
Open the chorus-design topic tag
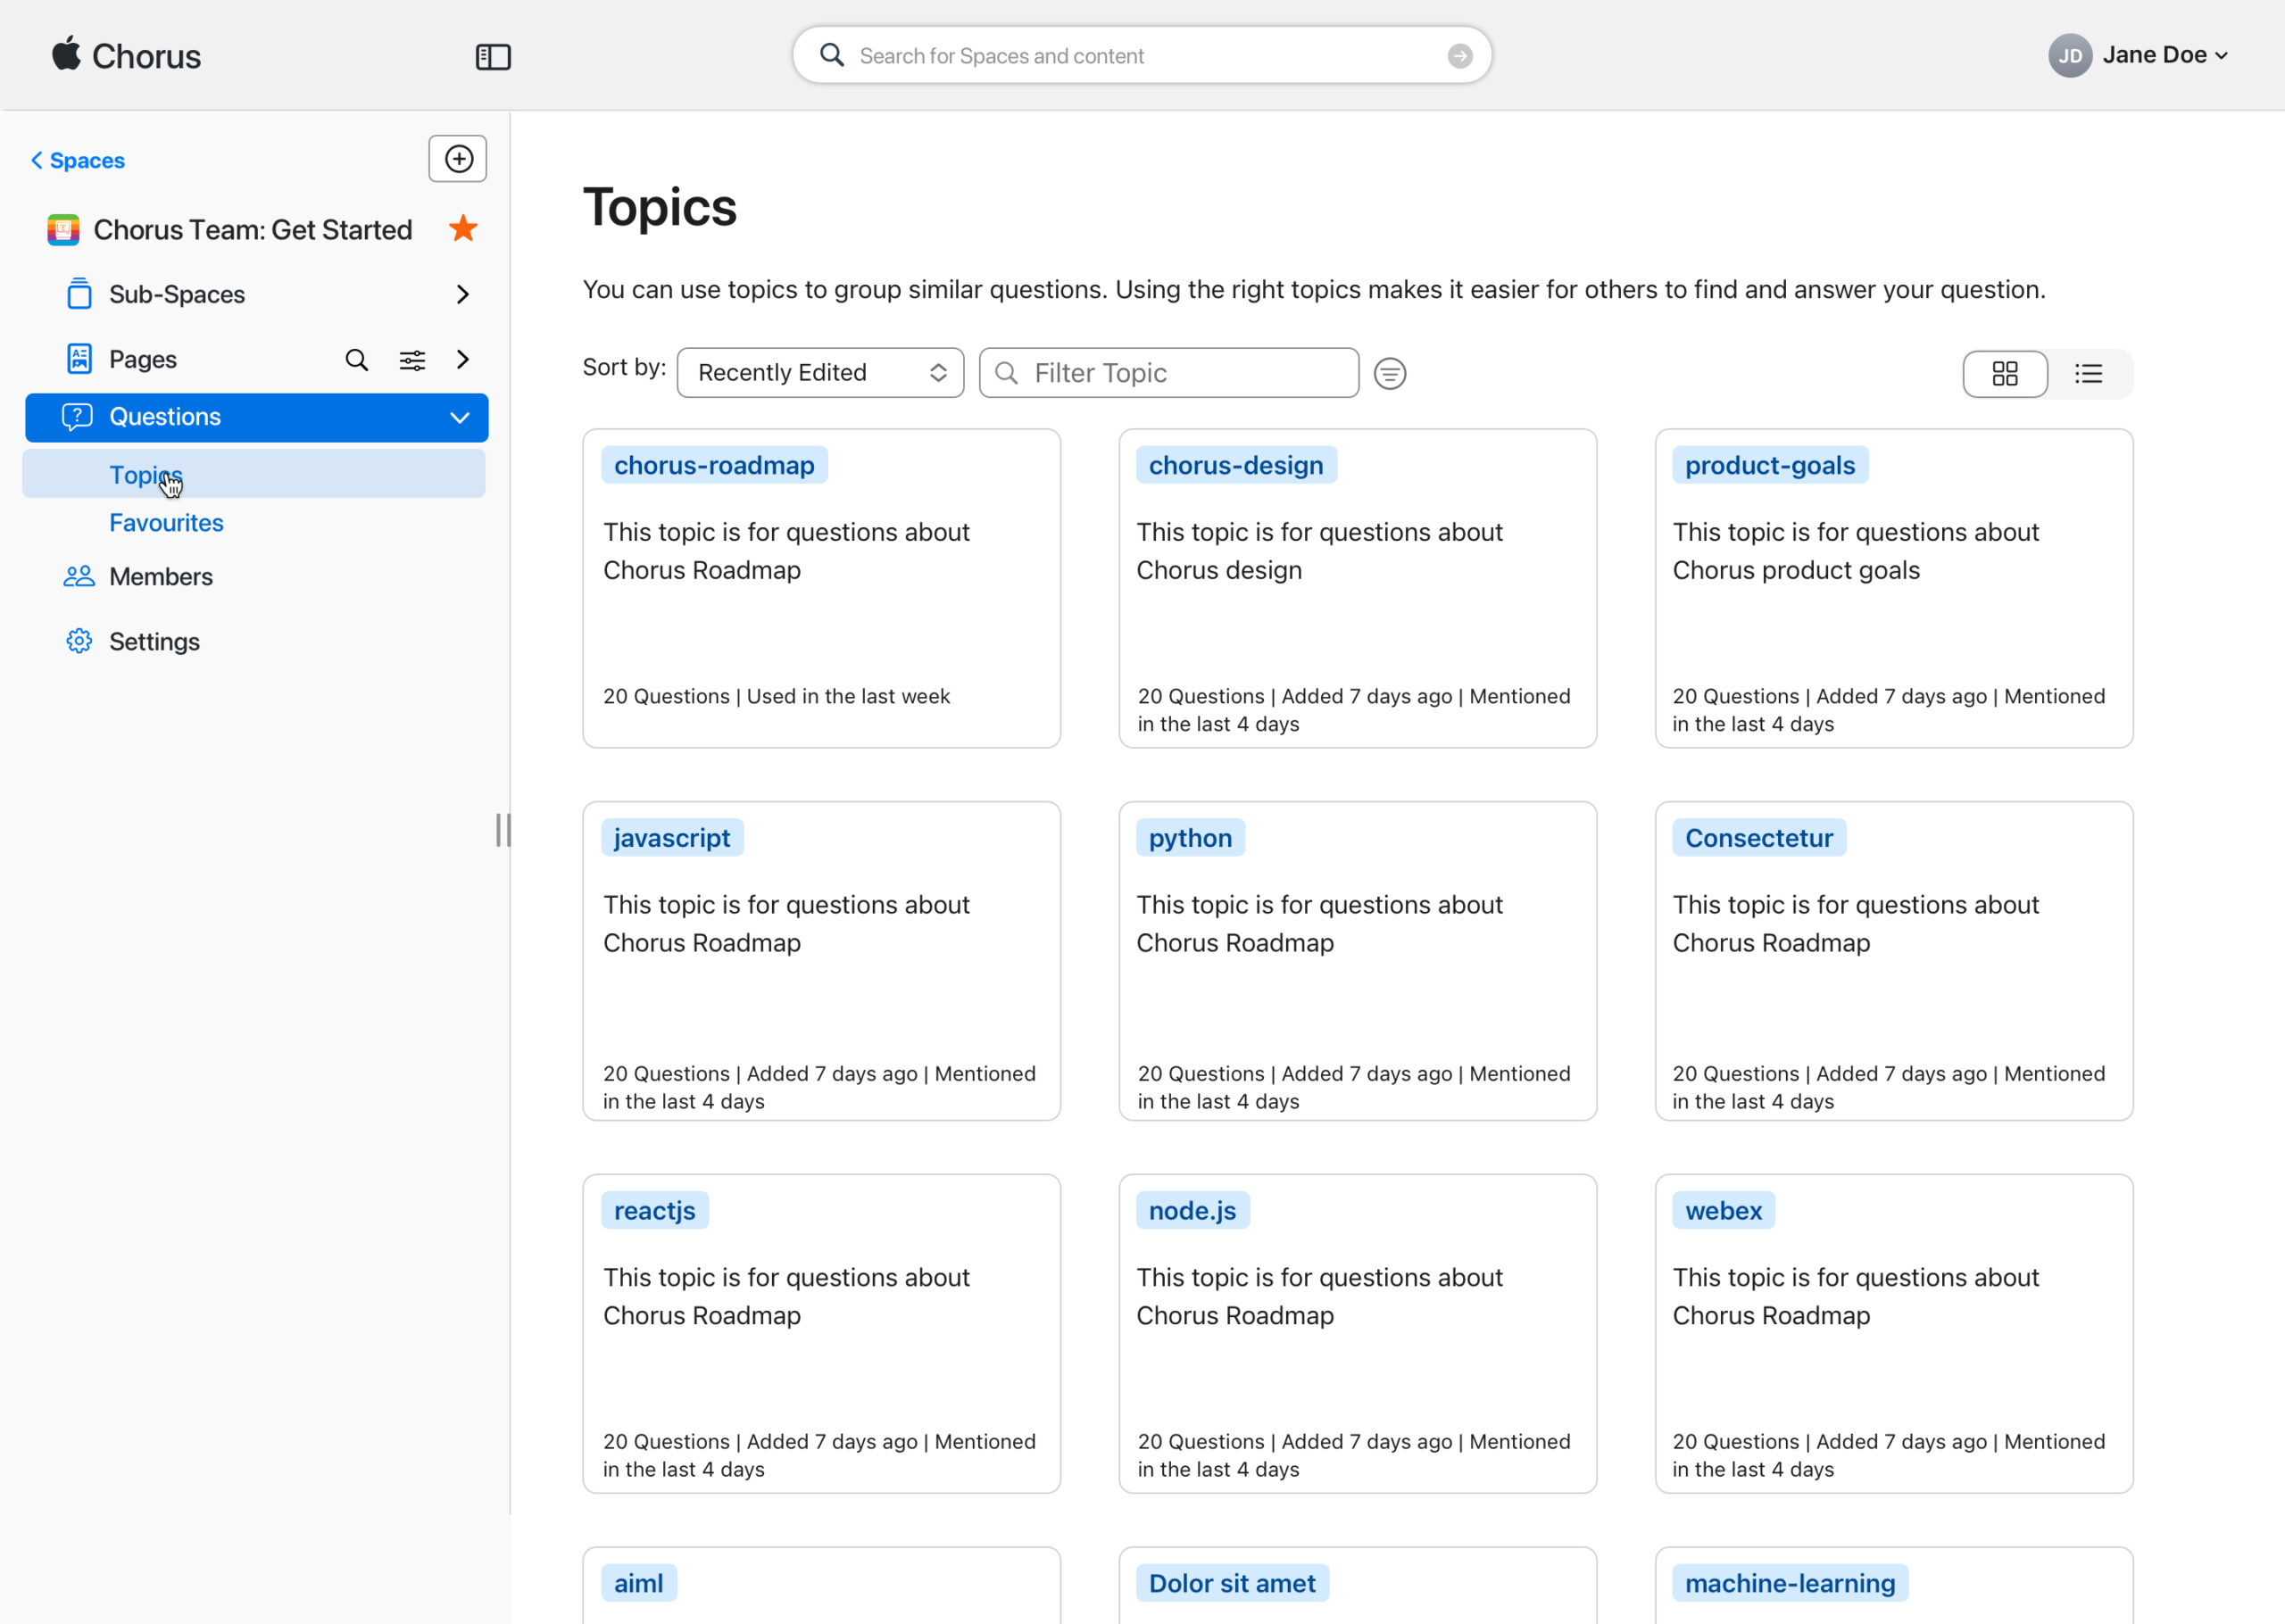1235,466
